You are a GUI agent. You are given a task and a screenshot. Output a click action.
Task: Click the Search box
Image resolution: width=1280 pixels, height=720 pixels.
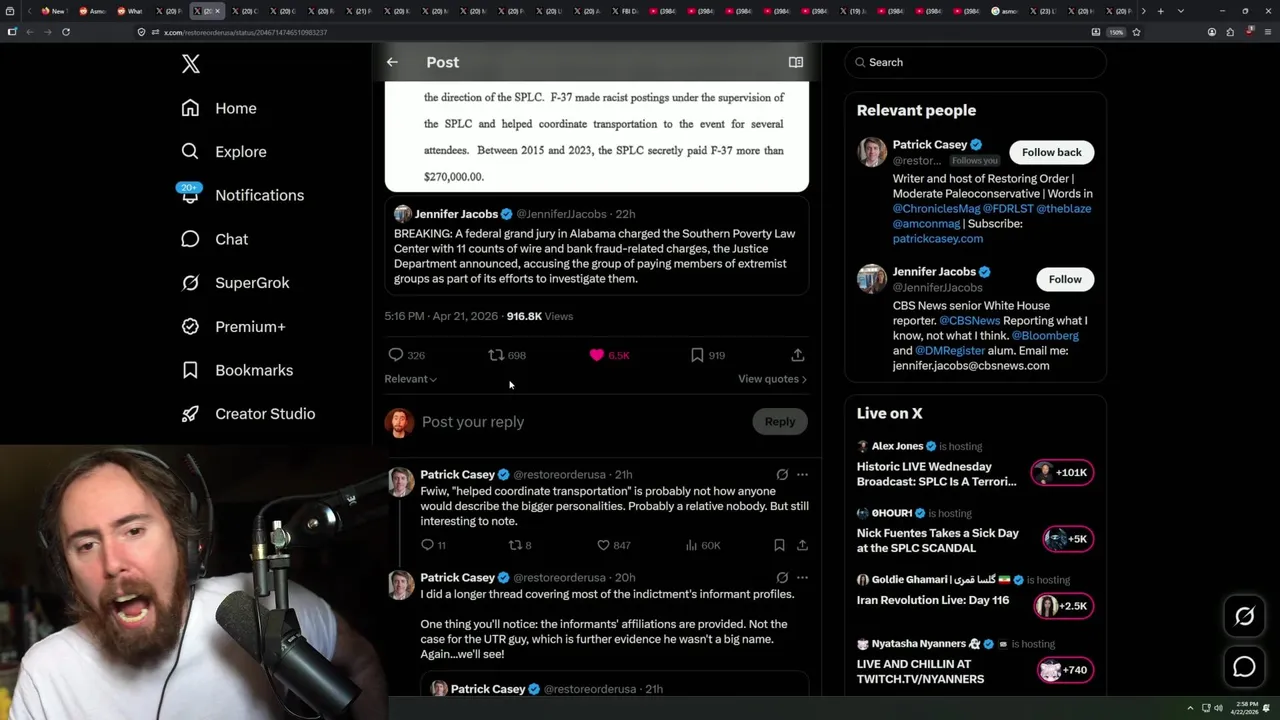coord(975,62)
